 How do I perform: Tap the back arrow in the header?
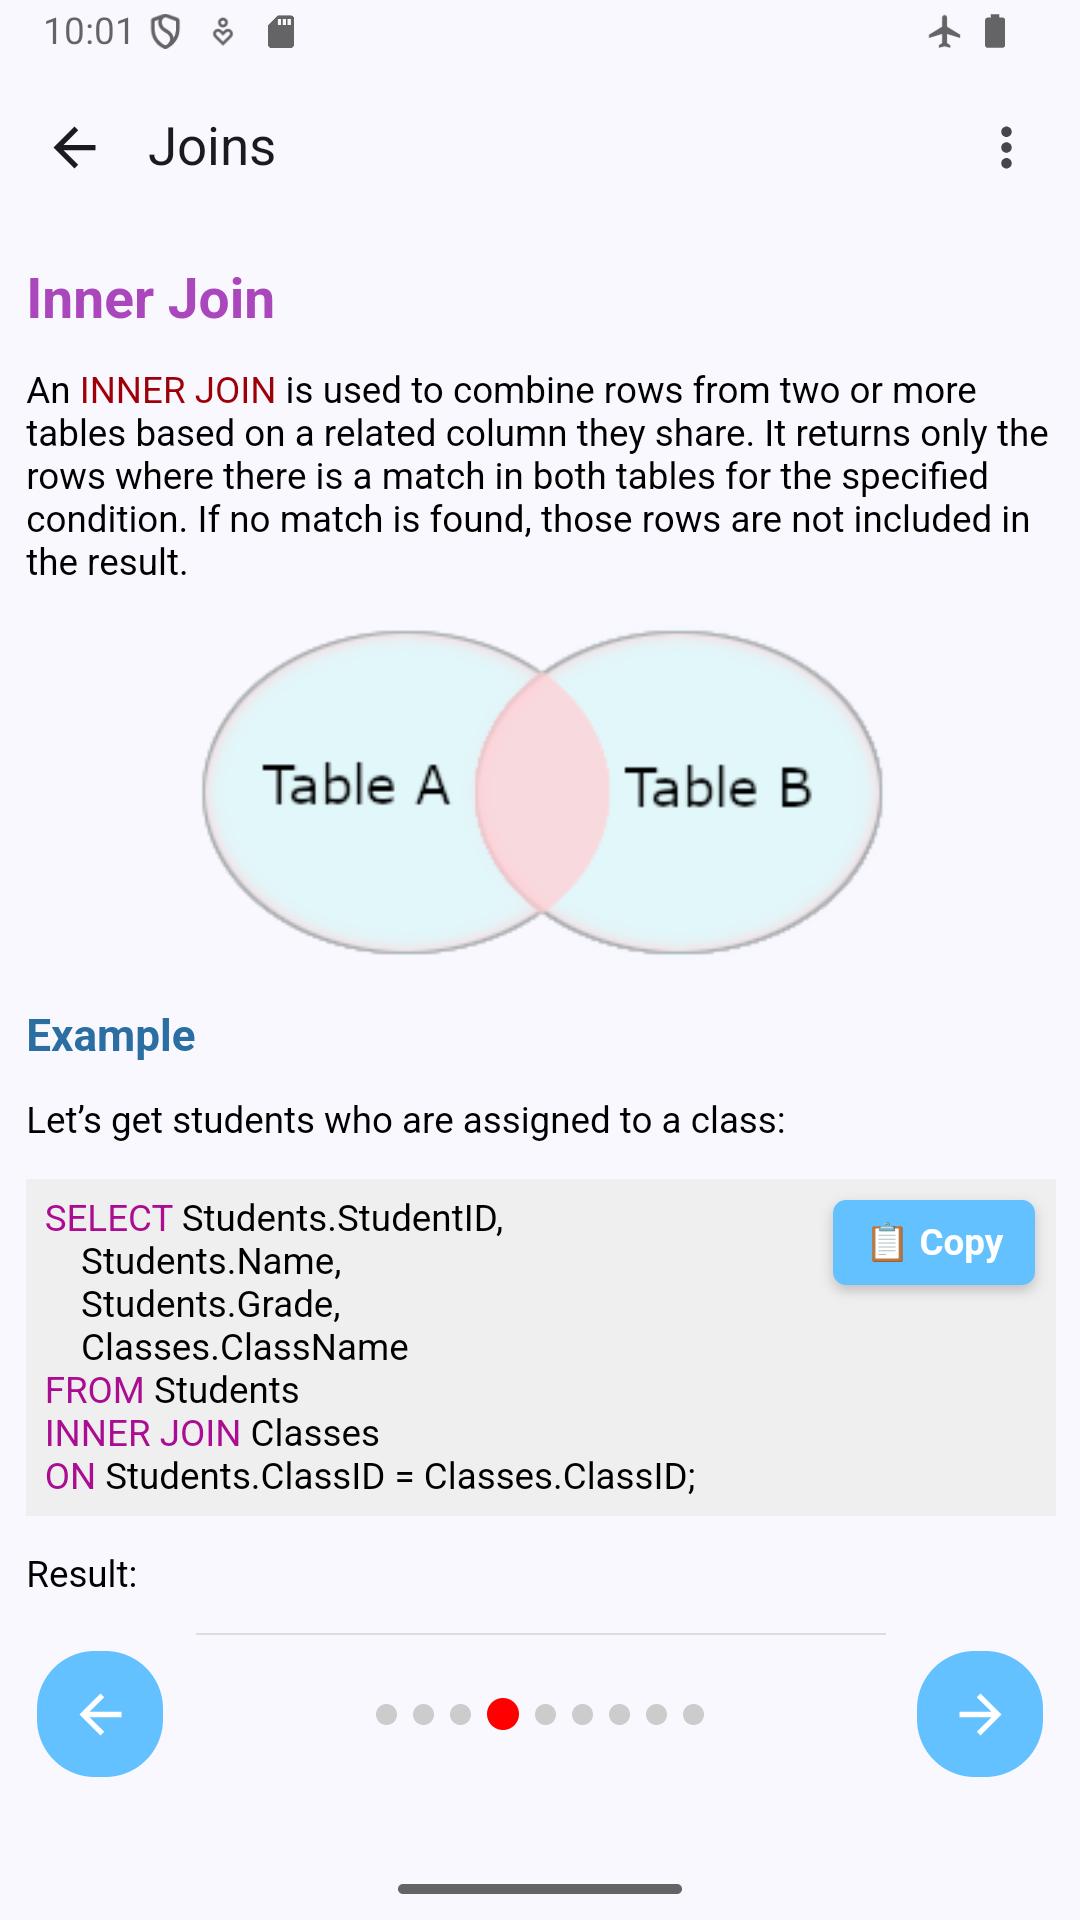75,148
